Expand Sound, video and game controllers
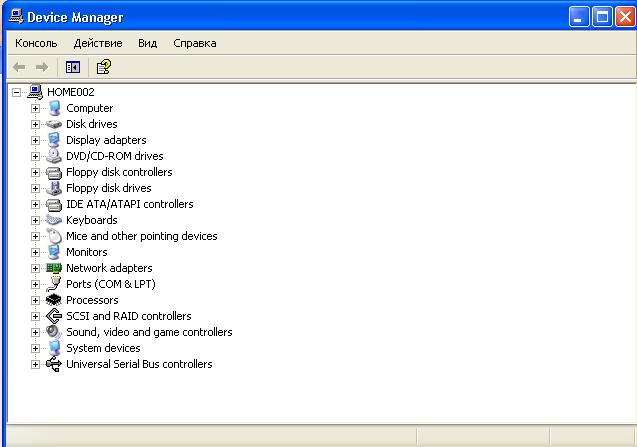Viewport: 637px width, 447px height. tap(35, 332)
